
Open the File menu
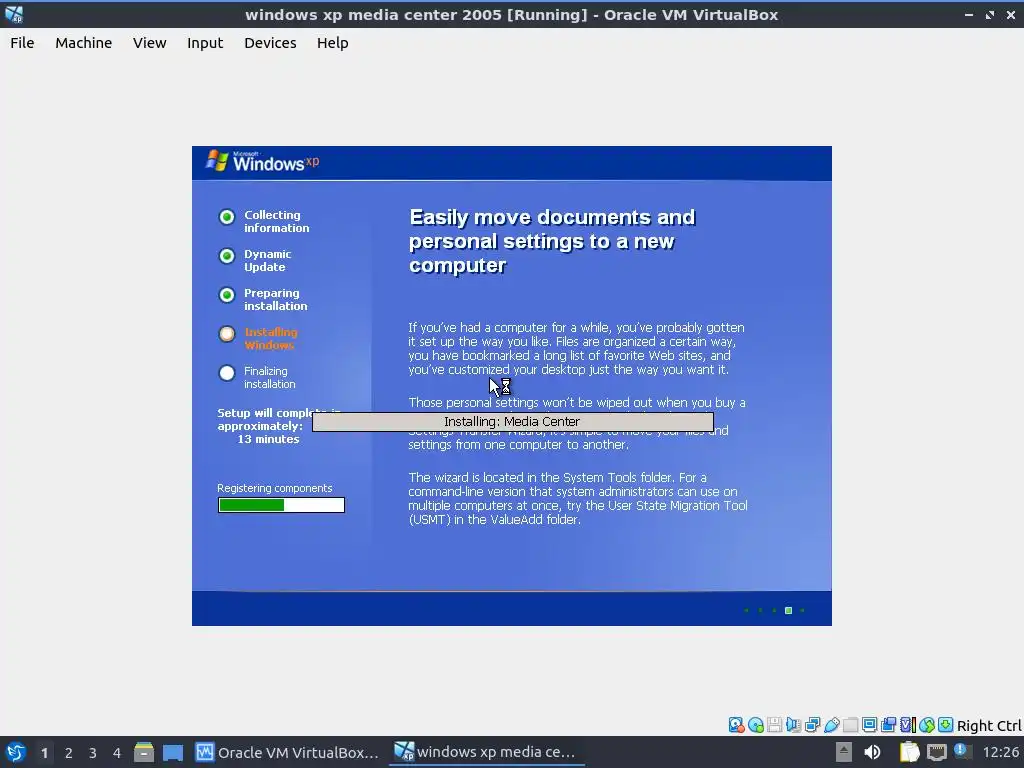tap(22, 43)
